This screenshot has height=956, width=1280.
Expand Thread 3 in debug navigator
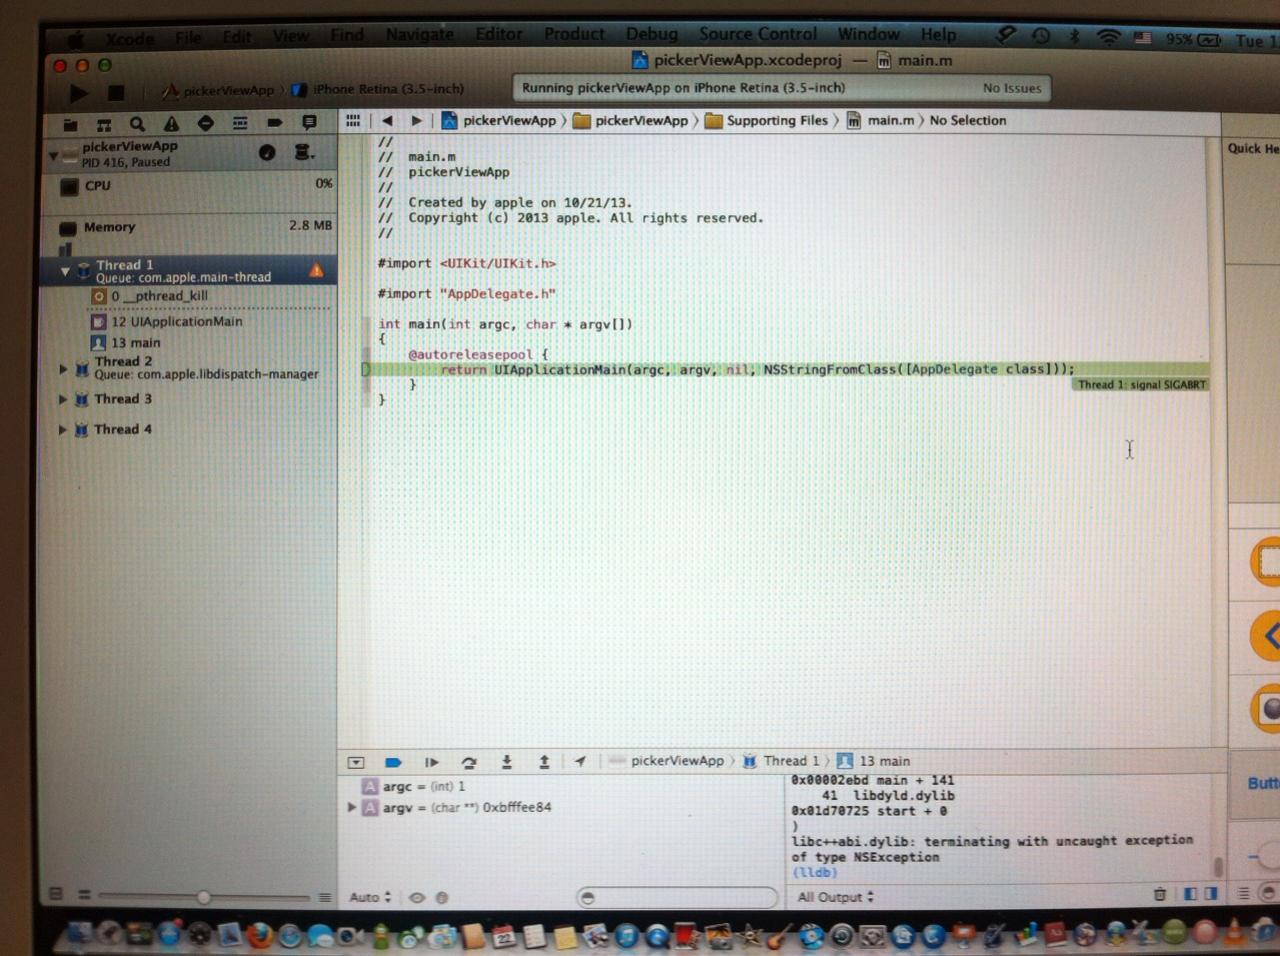coord(63,399)
